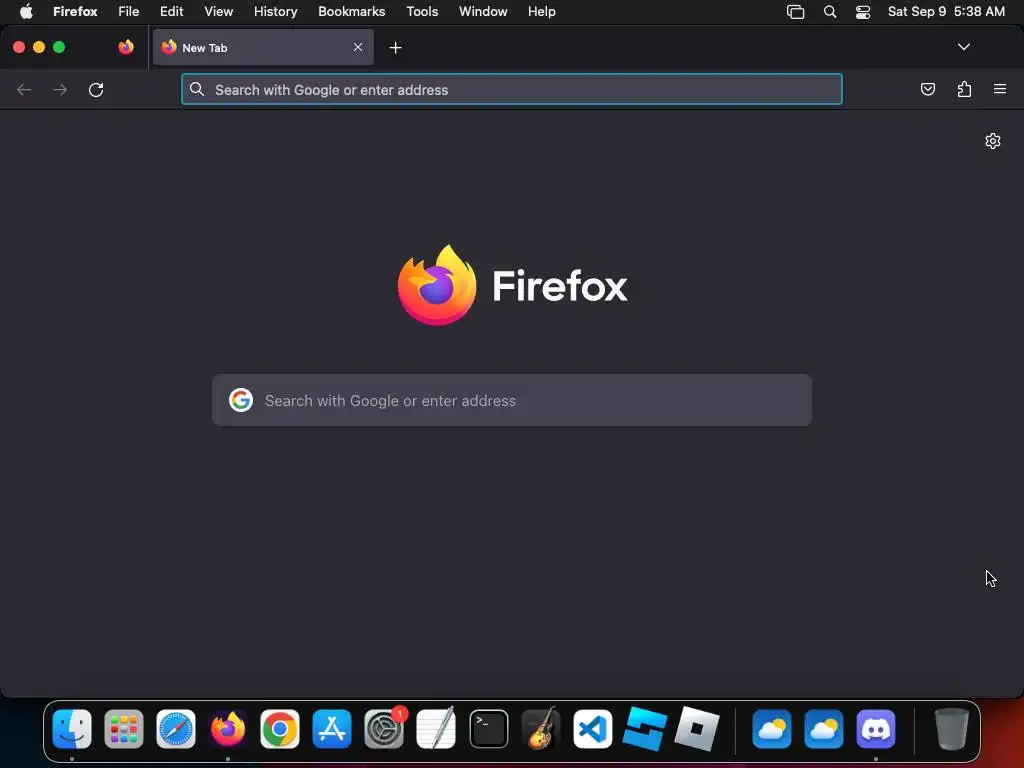Open the Help menu

(x=541, y=11)
